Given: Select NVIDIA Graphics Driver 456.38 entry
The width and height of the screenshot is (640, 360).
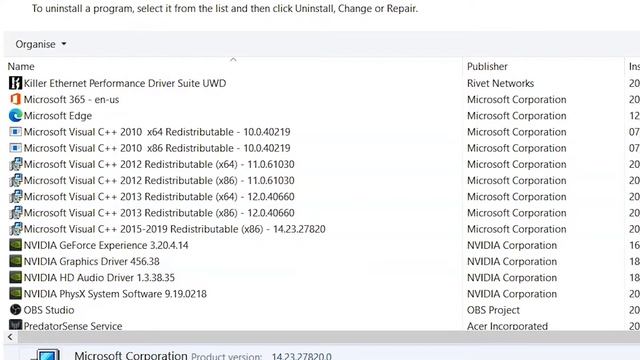Looking at the screenshot, I should point(235,262).
